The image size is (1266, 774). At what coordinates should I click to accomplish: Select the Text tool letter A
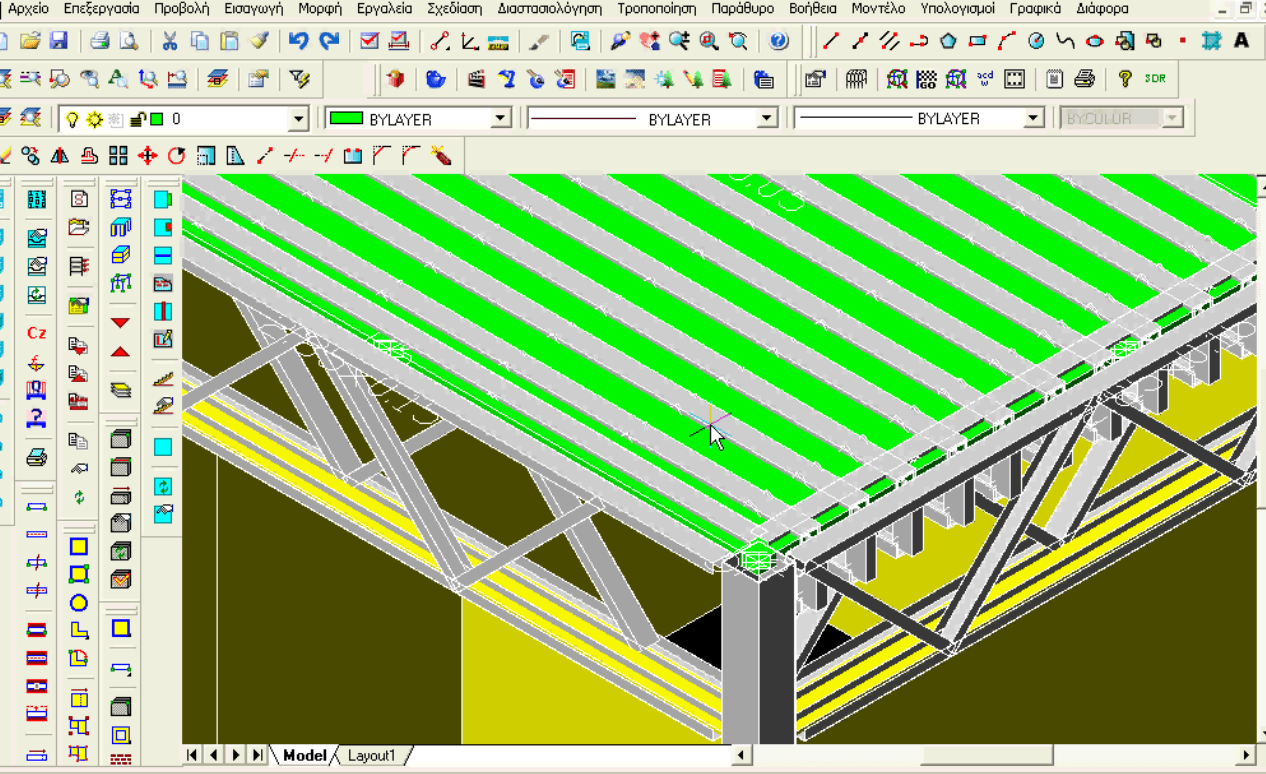click(1241, 41)
